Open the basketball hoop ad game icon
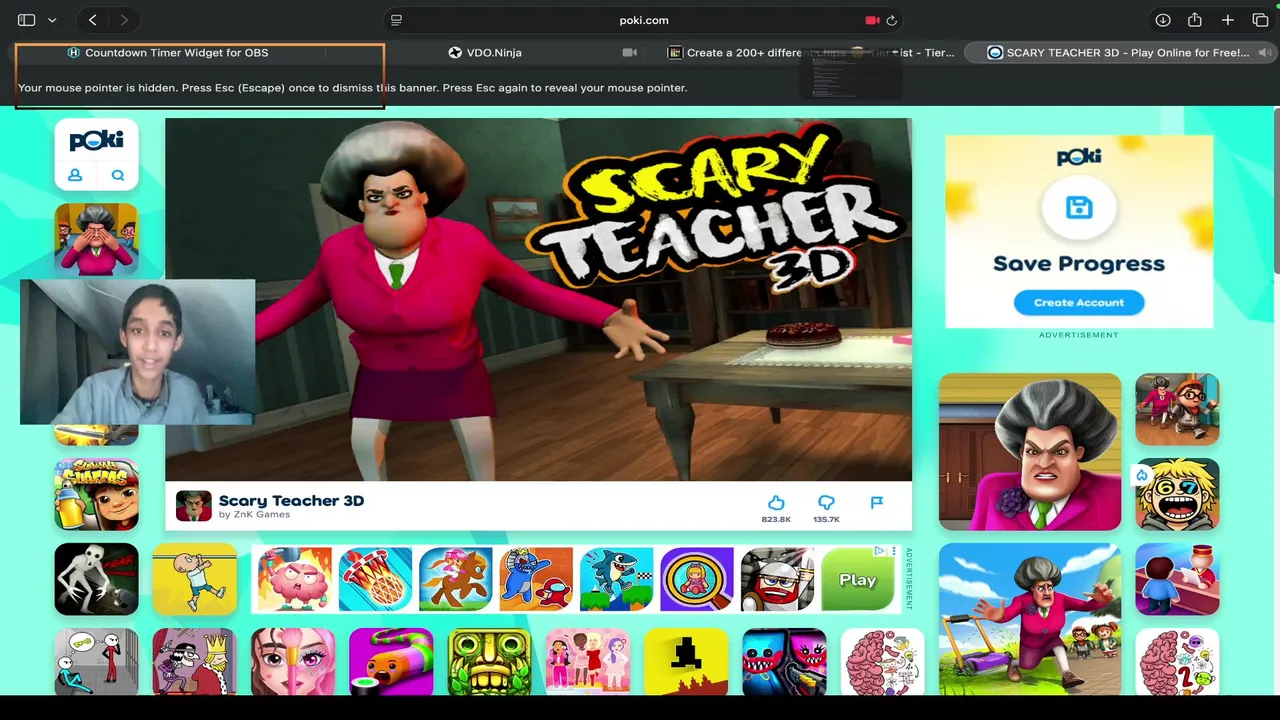1280x720 pixels. tap(375, 579)
